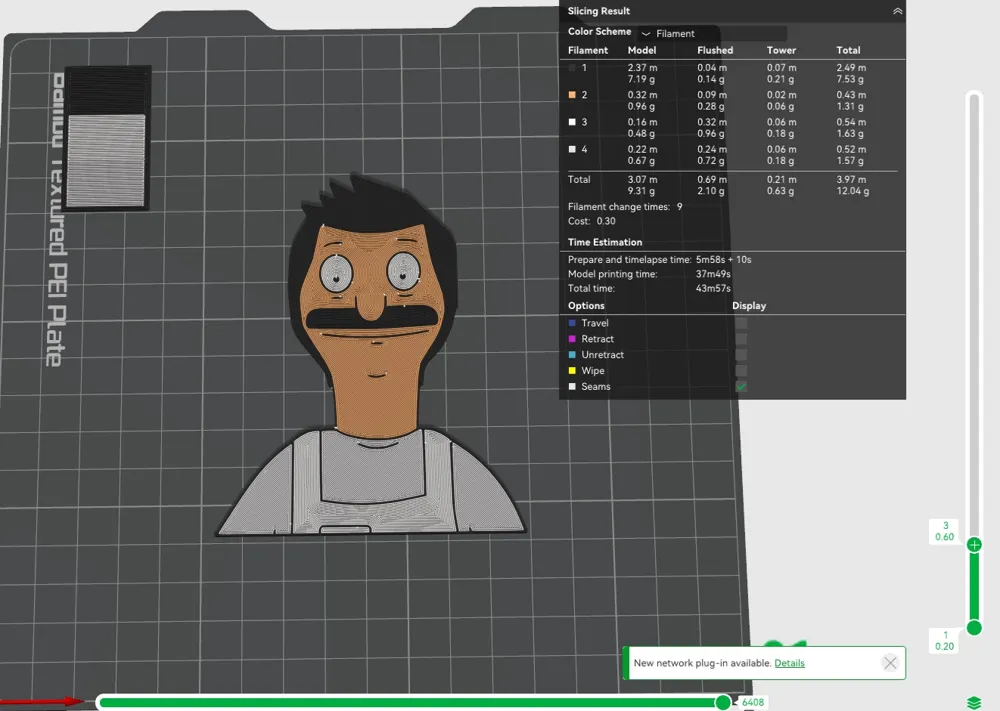This screenshot has width=1000, height=711.
Task: Click filament 4 white color swatch
Action: click(x=572, y=149)
